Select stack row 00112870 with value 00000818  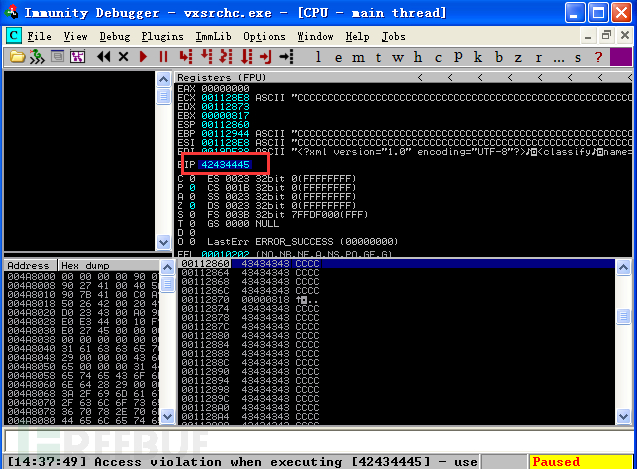(x=396, y=300)
